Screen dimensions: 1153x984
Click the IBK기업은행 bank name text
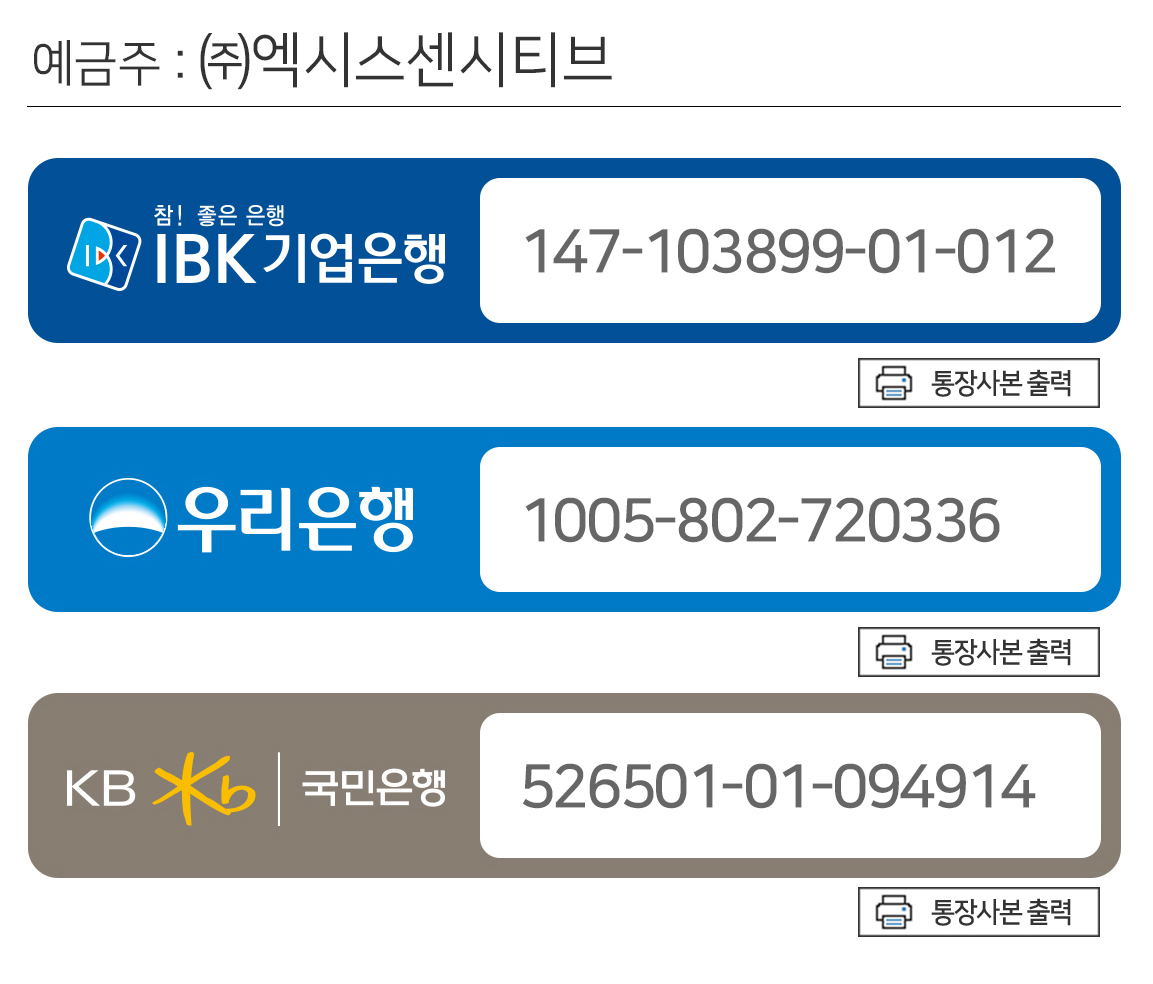point(300,259)
